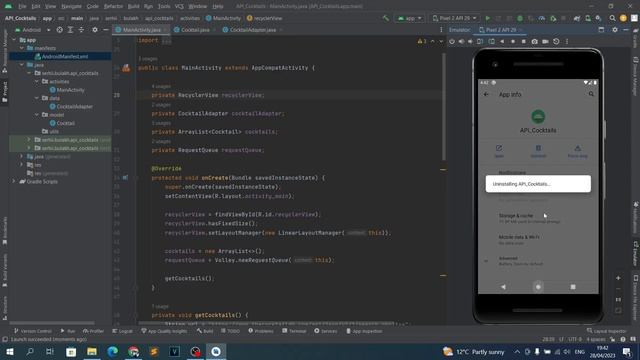
Task: Click the editor vertical scrollbar
Action: tap(443, 107)
